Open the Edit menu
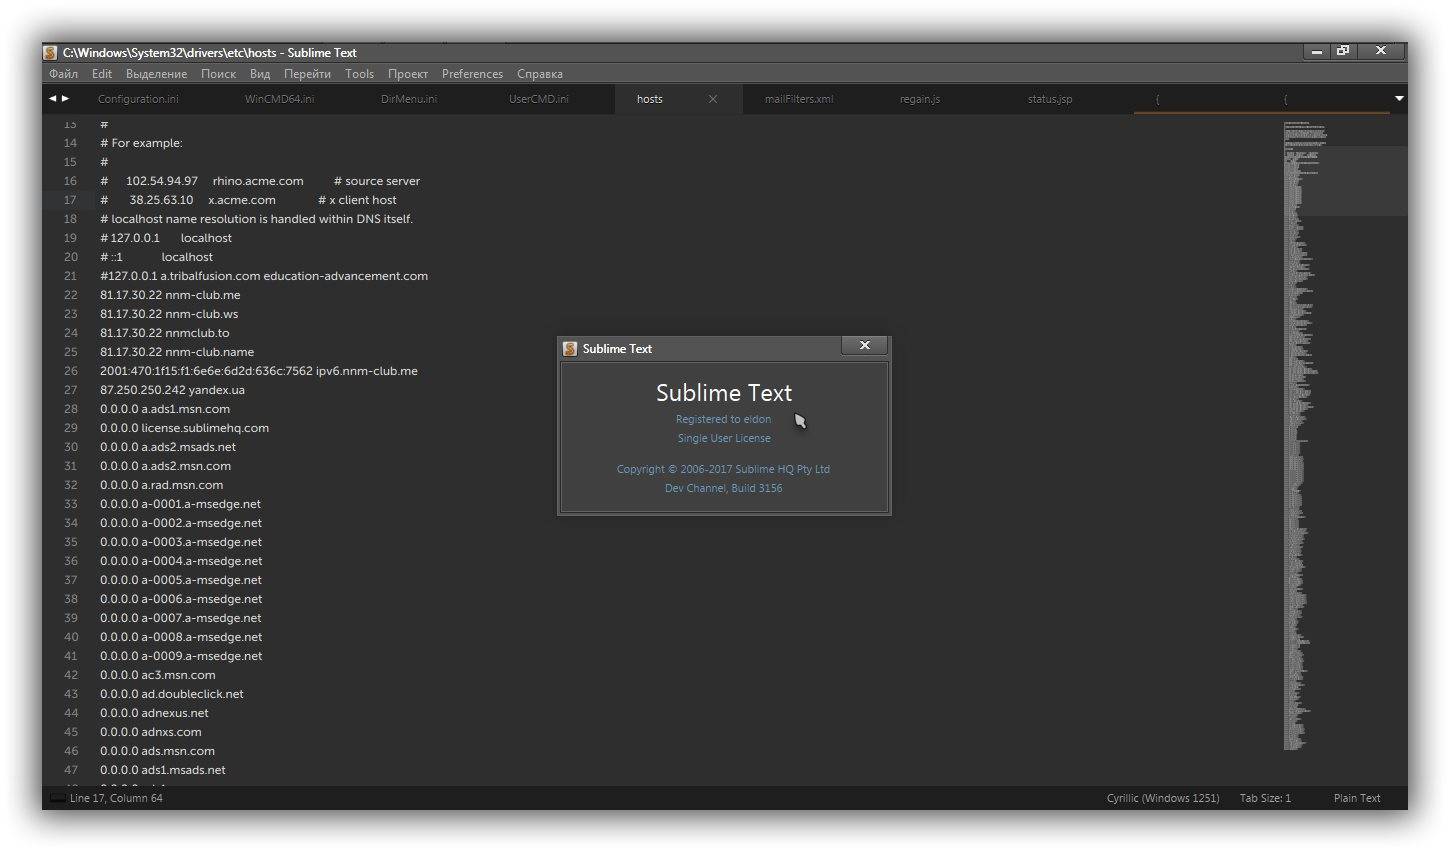The height and width of the screenshot is (852, 1450). point(102,74)
